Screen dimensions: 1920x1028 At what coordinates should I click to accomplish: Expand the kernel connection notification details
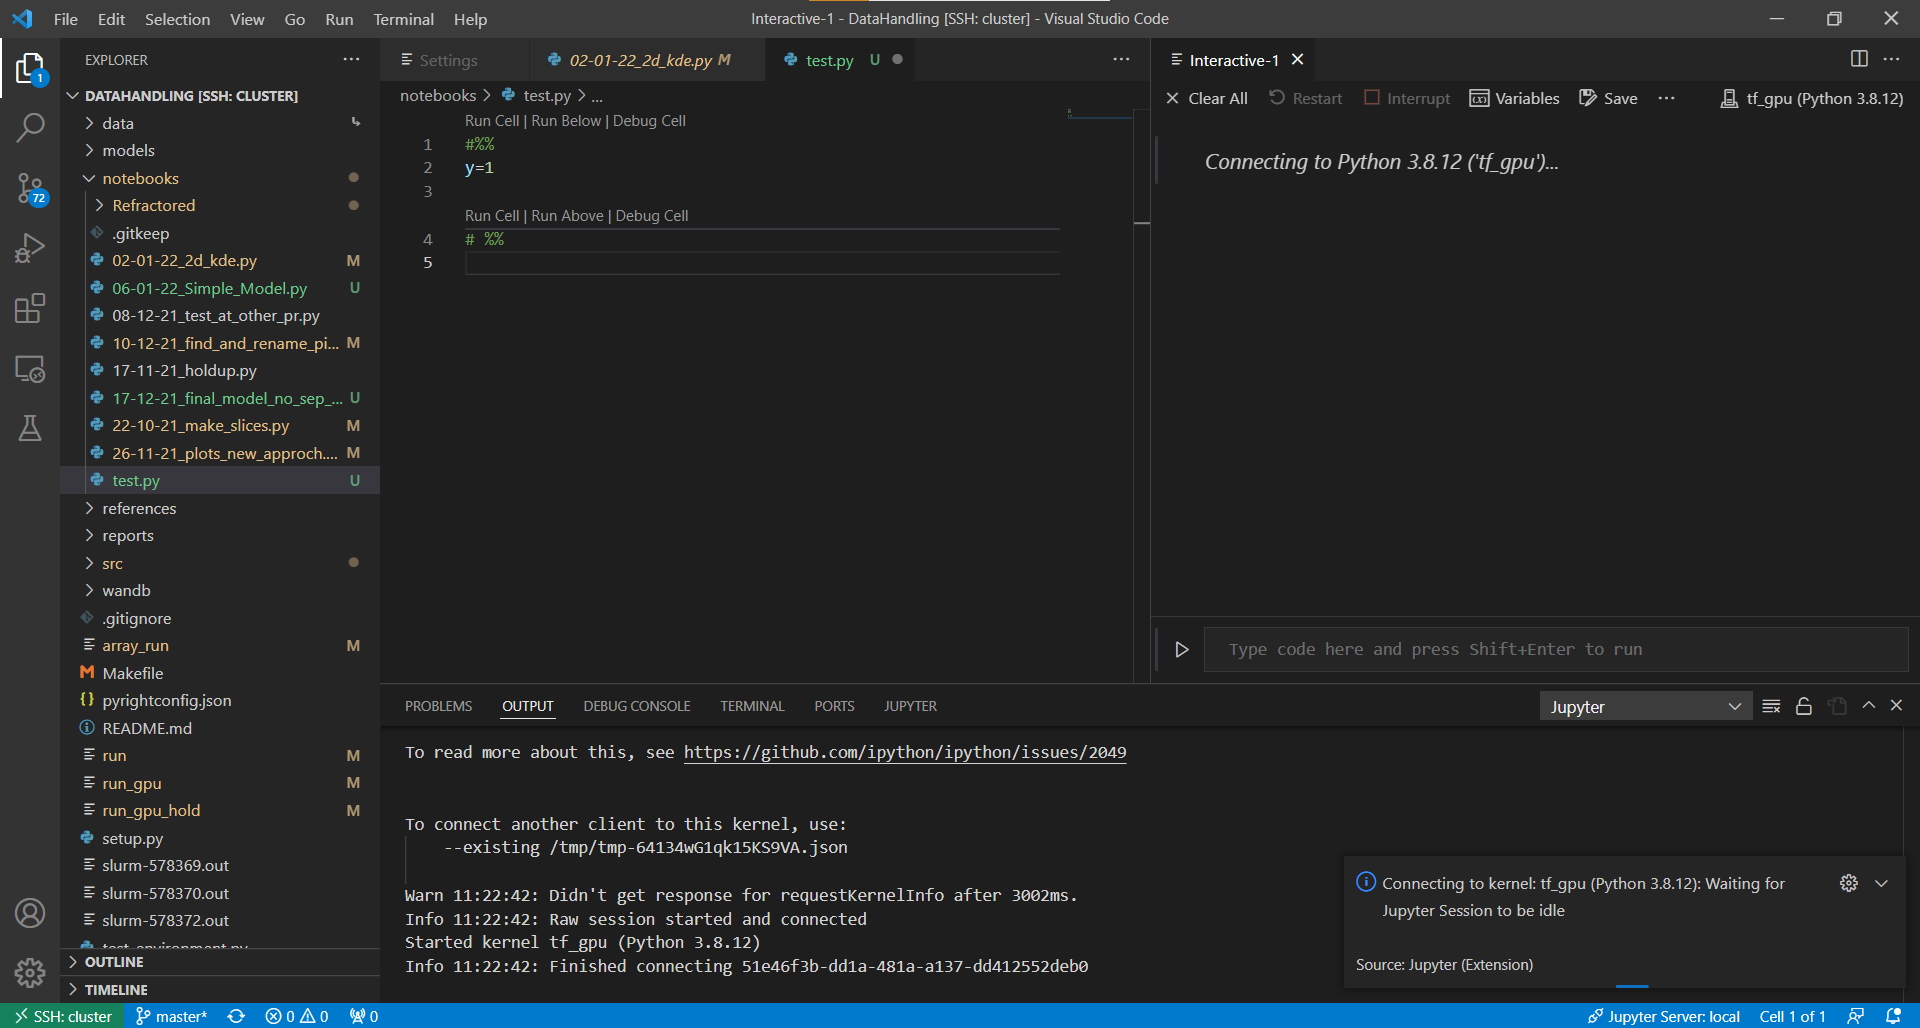(1883, 884)
